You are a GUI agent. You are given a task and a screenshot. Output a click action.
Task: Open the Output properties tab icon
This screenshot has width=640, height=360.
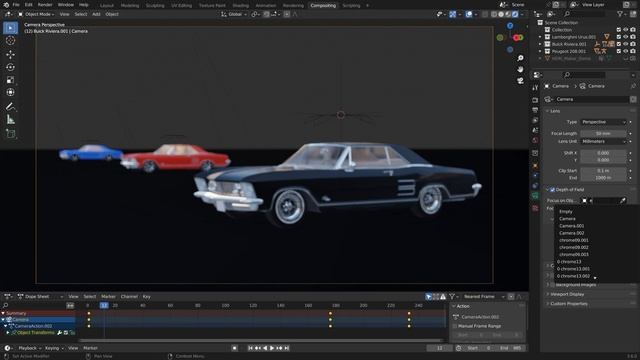[x=535, y=110]
